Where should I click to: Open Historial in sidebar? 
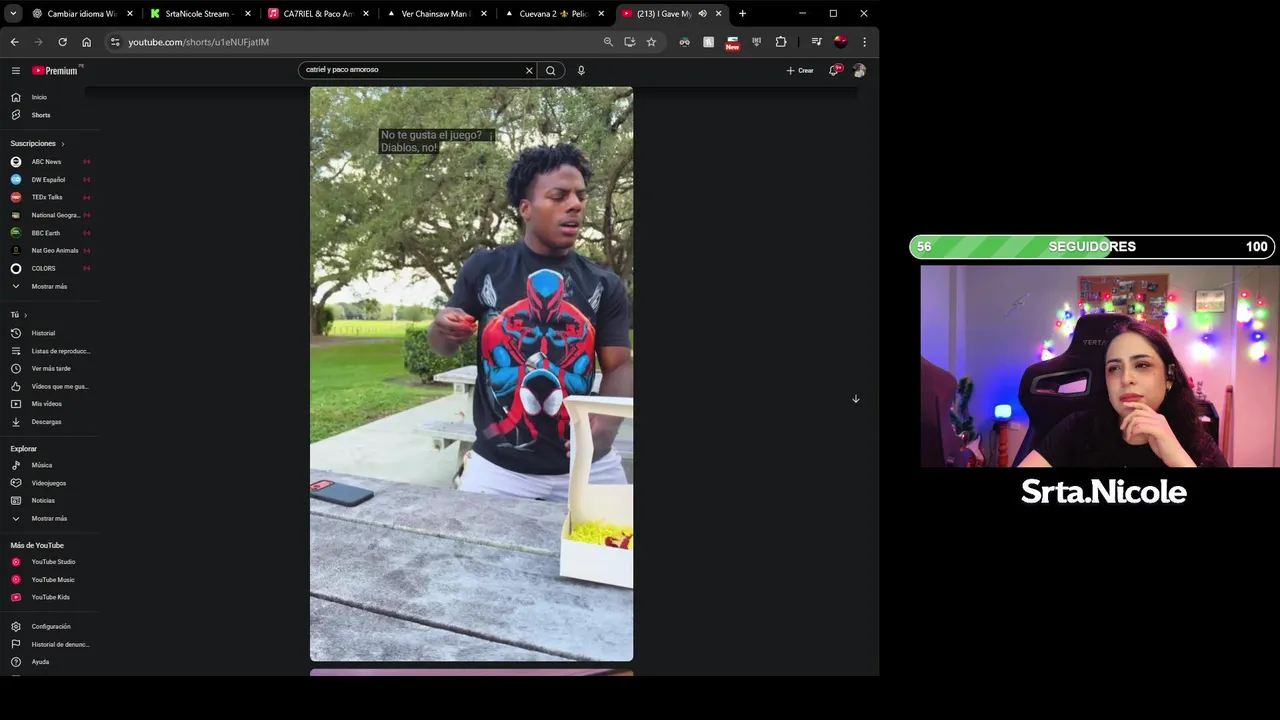click(45, 333)
